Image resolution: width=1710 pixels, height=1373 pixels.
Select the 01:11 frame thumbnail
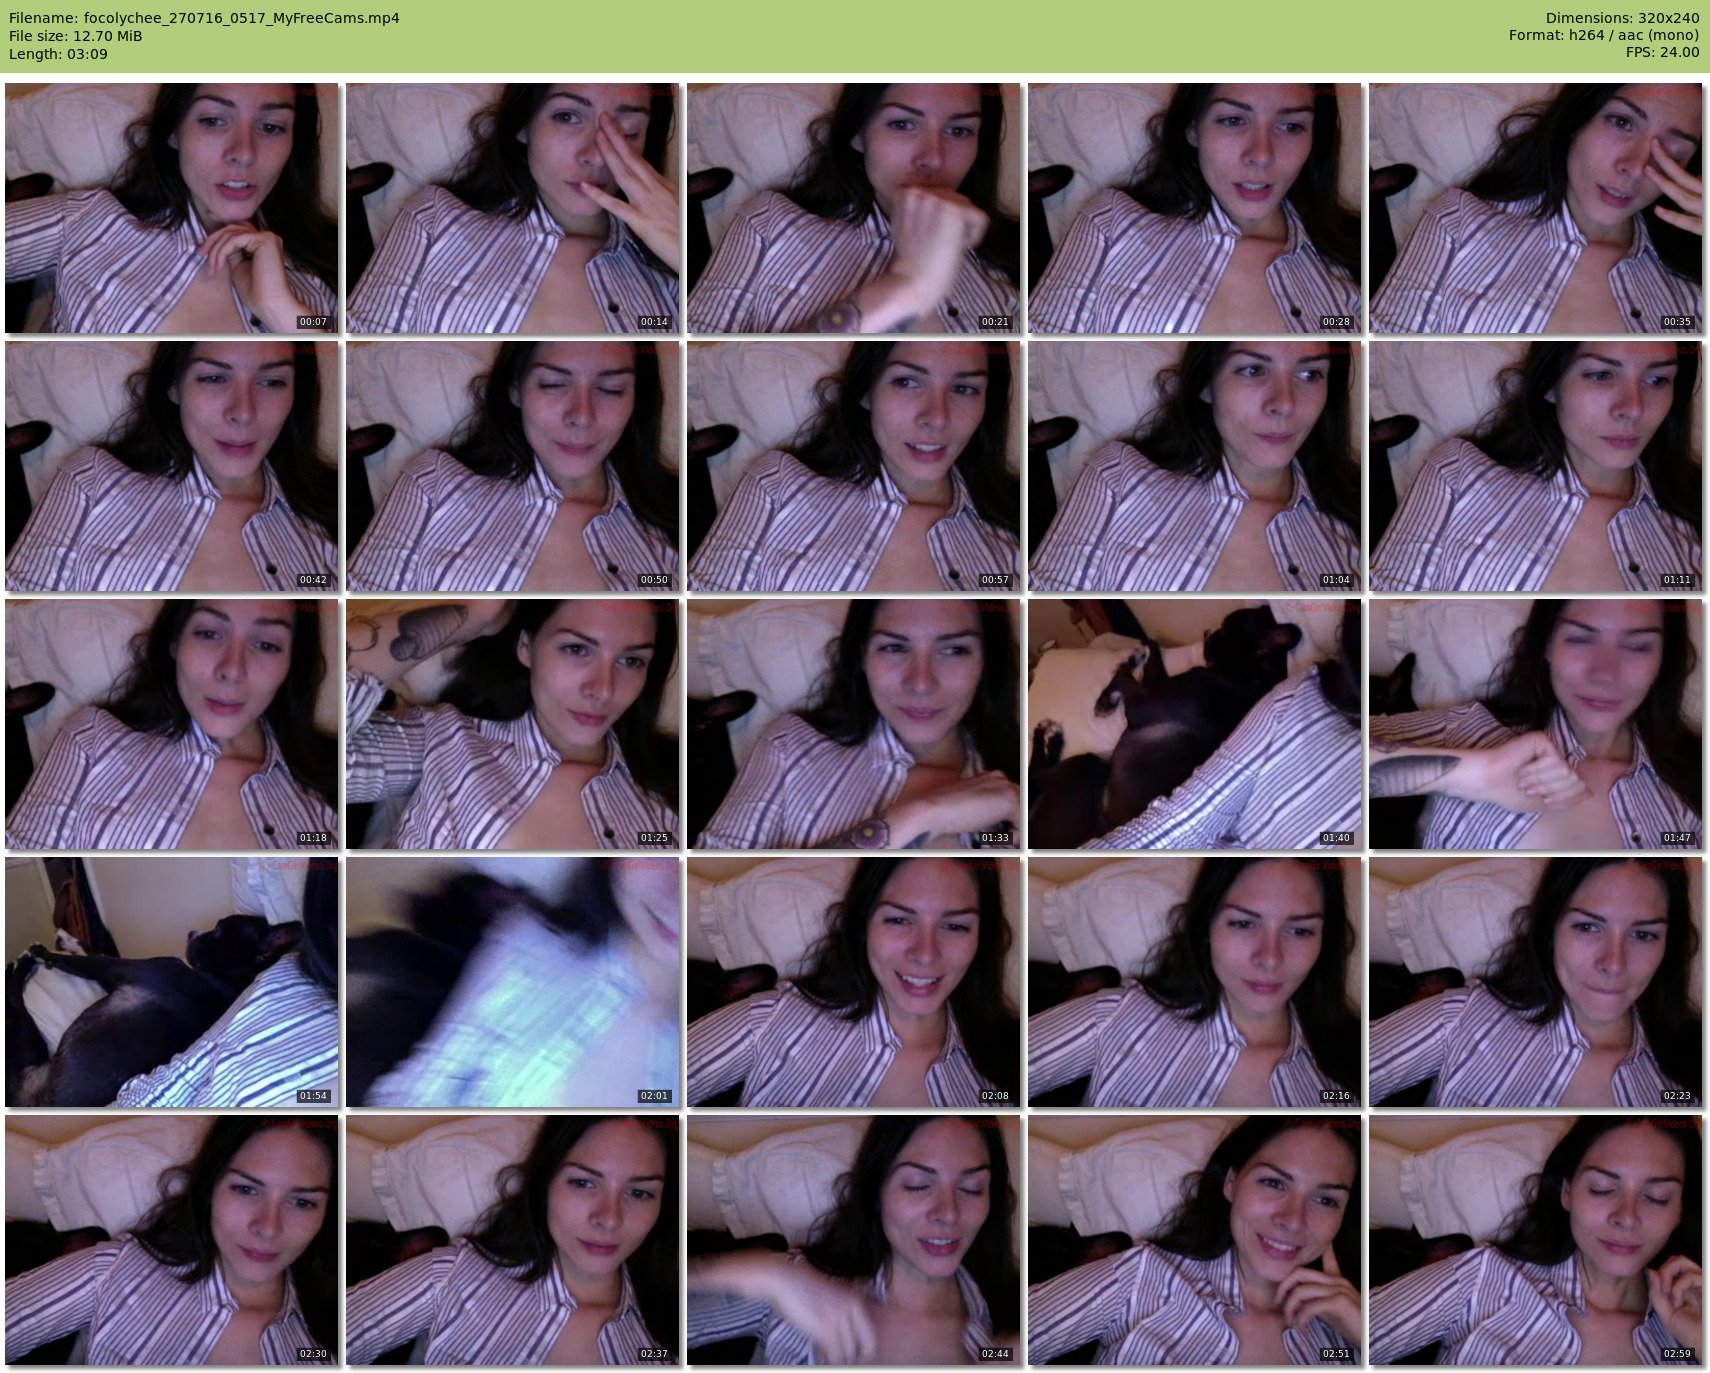click(x=1536, y=466)
